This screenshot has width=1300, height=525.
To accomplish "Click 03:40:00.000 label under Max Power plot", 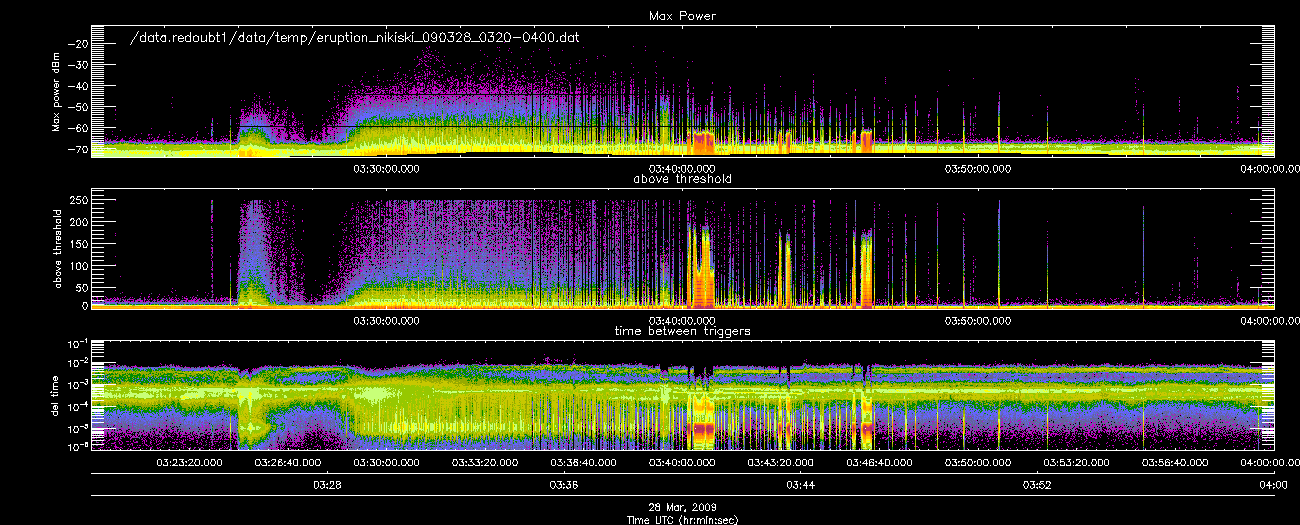I will click(682, 169).
